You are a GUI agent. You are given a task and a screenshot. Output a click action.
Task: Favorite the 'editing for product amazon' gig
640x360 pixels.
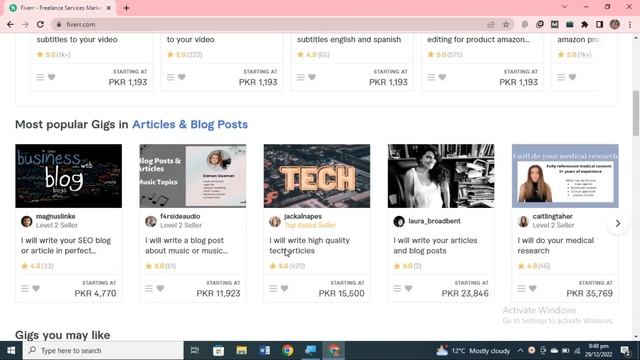pyautogui.click(x=442, y=77)
